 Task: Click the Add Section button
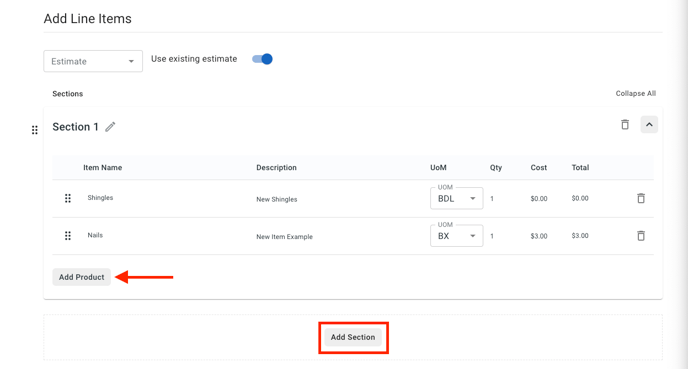[353, 337]
